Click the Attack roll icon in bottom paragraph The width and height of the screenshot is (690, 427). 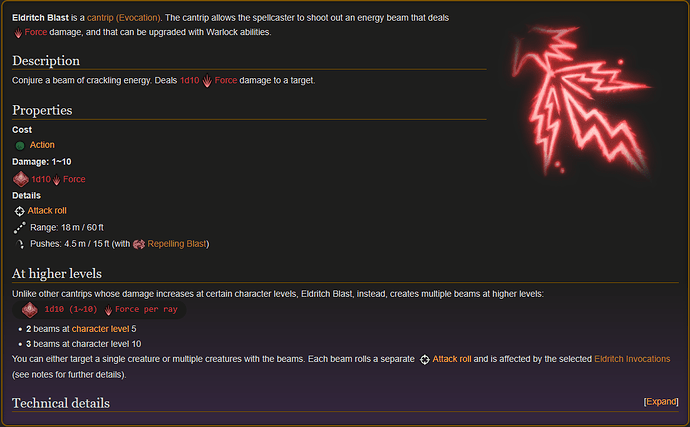[x=424, y=360]
